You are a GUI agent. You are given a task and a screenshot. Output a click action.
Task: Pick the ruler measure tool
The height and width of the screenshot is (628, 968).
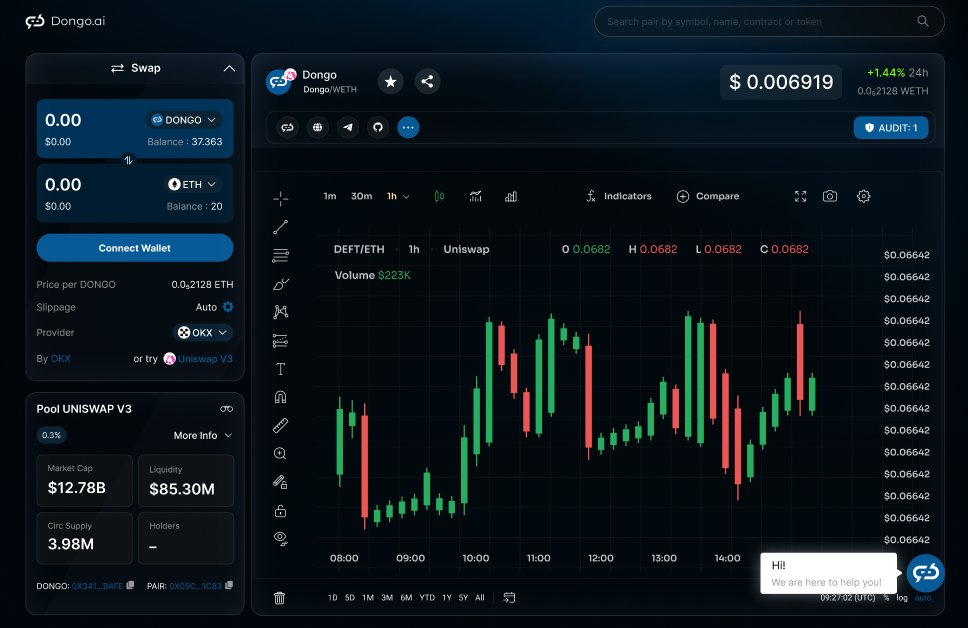[280, 425]
